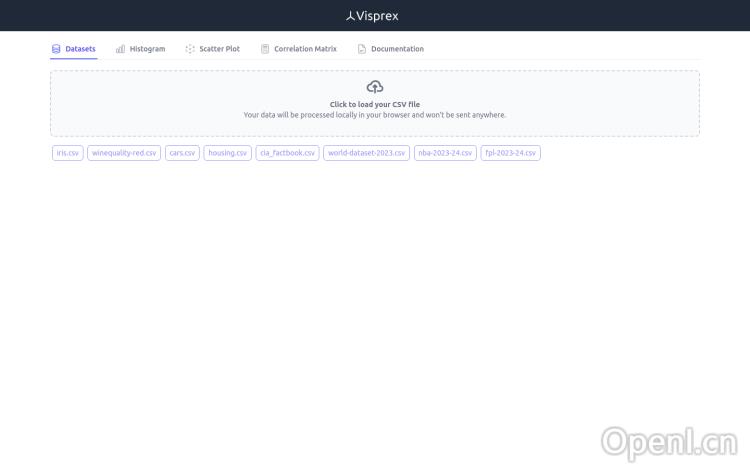The height and width of the screenshot is (468, 750).
Task: Click the database icon beside Datasets
Action: [56, 49]
